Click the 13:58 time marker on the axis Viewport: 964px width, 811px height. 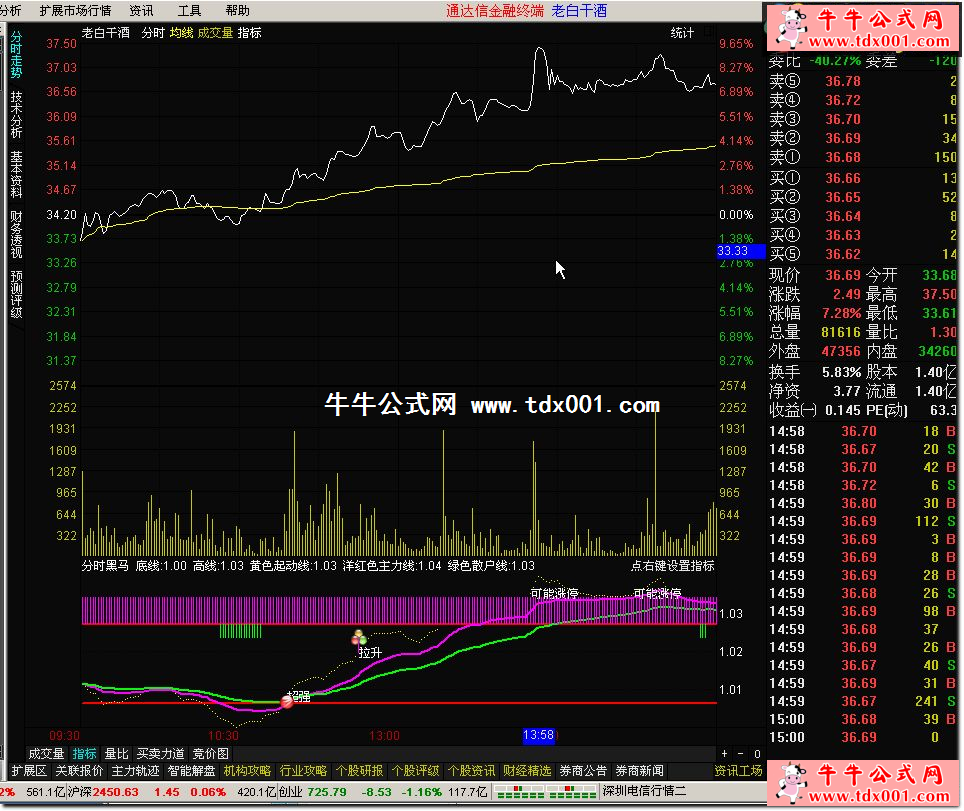pyautogui.click(x=539, y=735)
